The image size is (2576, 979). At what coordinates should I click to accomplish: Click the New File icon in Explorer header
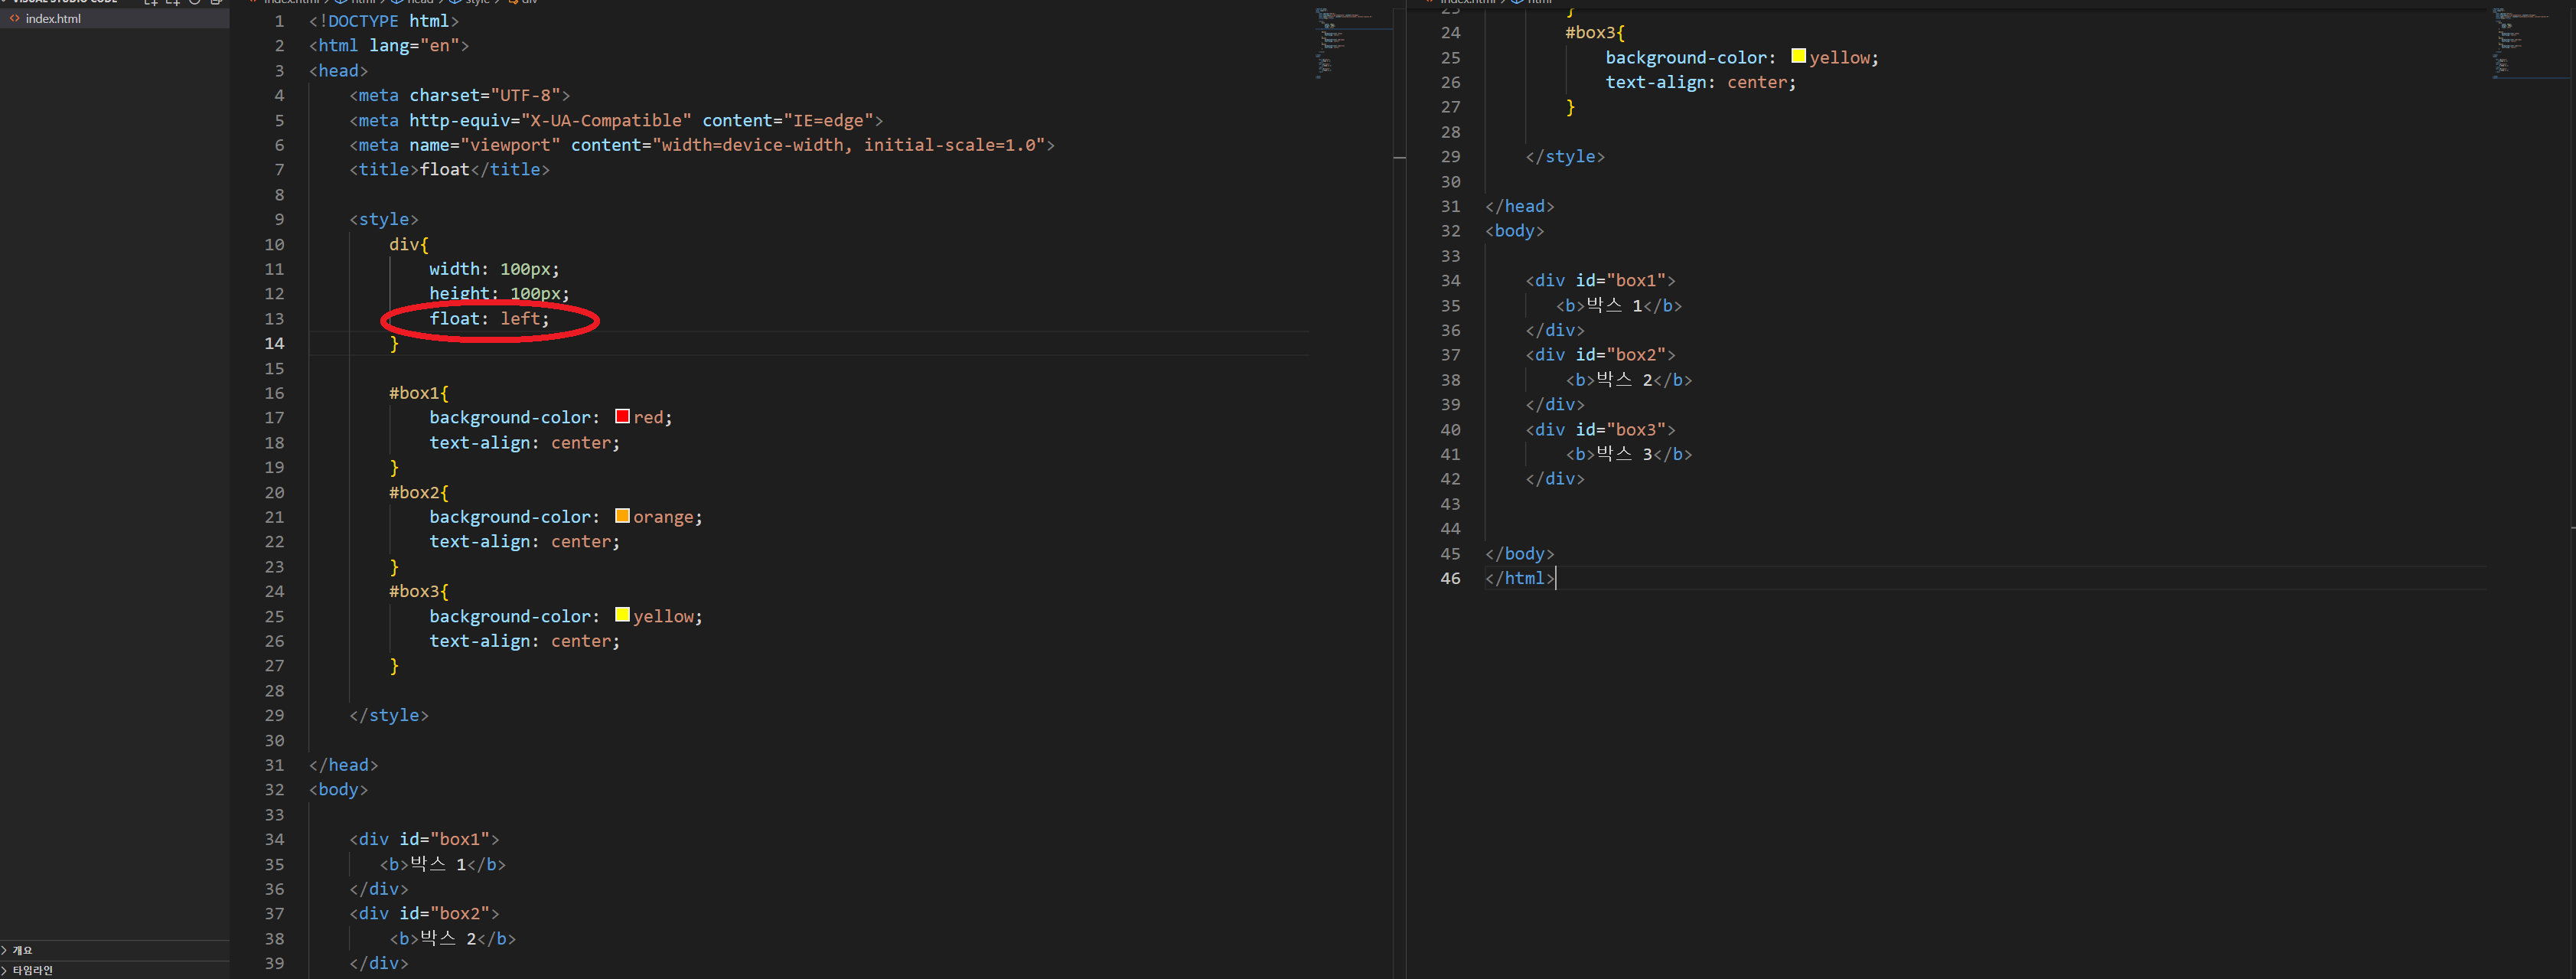[x=151, y=2]
